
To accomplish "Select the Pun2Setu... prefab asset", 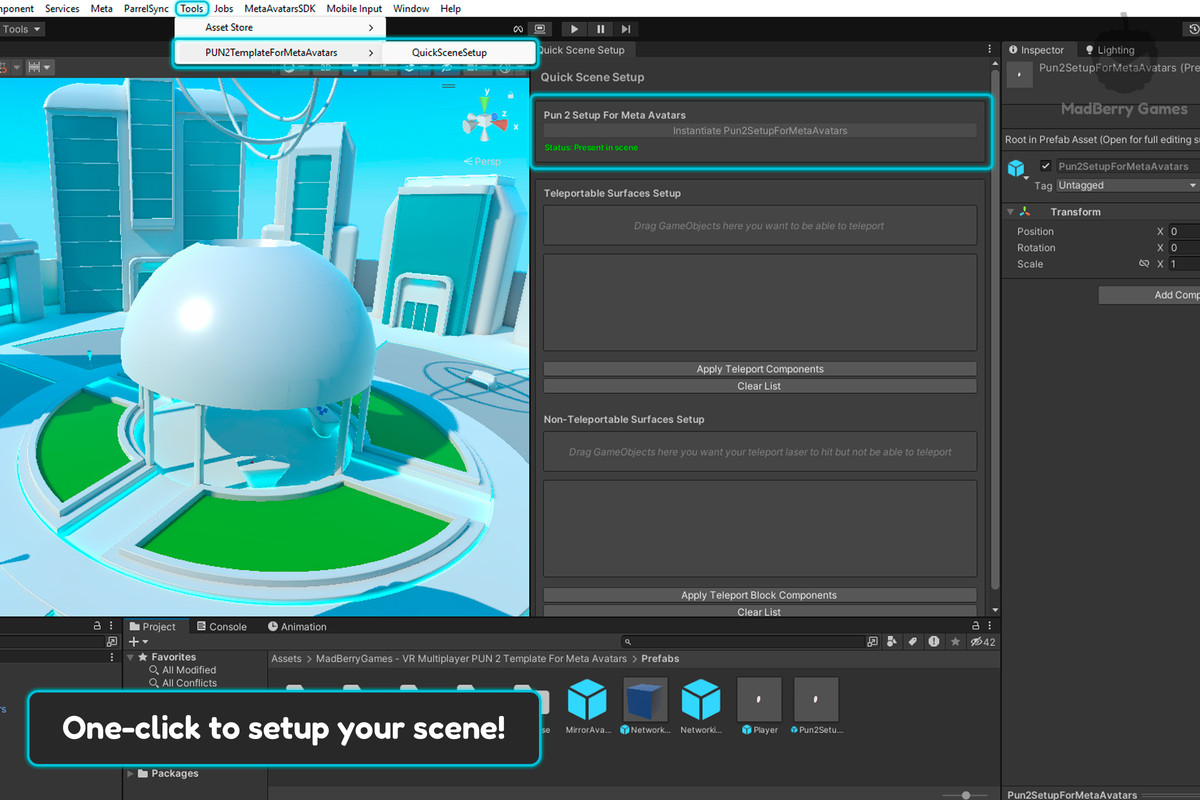I will point(816,706).
